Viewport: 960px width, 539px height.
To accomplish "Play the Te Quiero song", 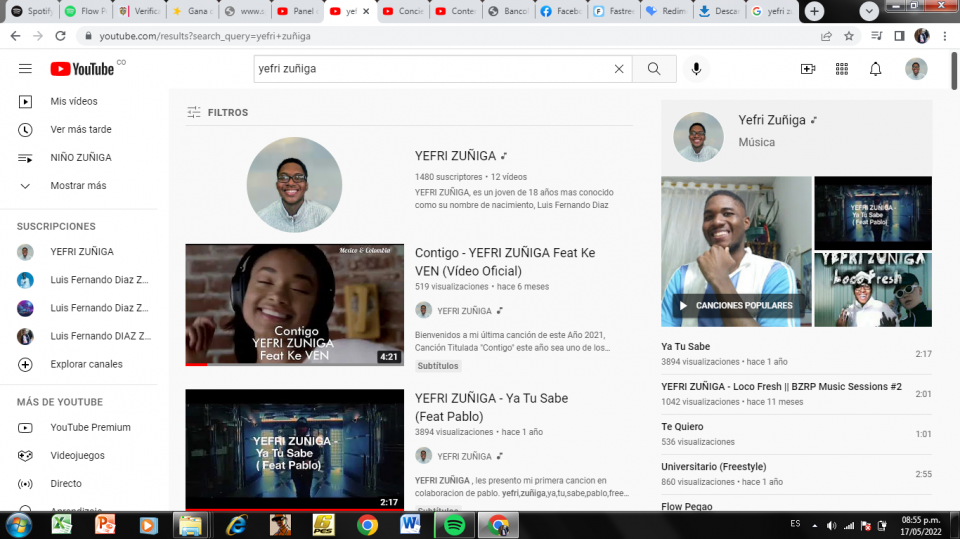I will (x=797, y=434).
